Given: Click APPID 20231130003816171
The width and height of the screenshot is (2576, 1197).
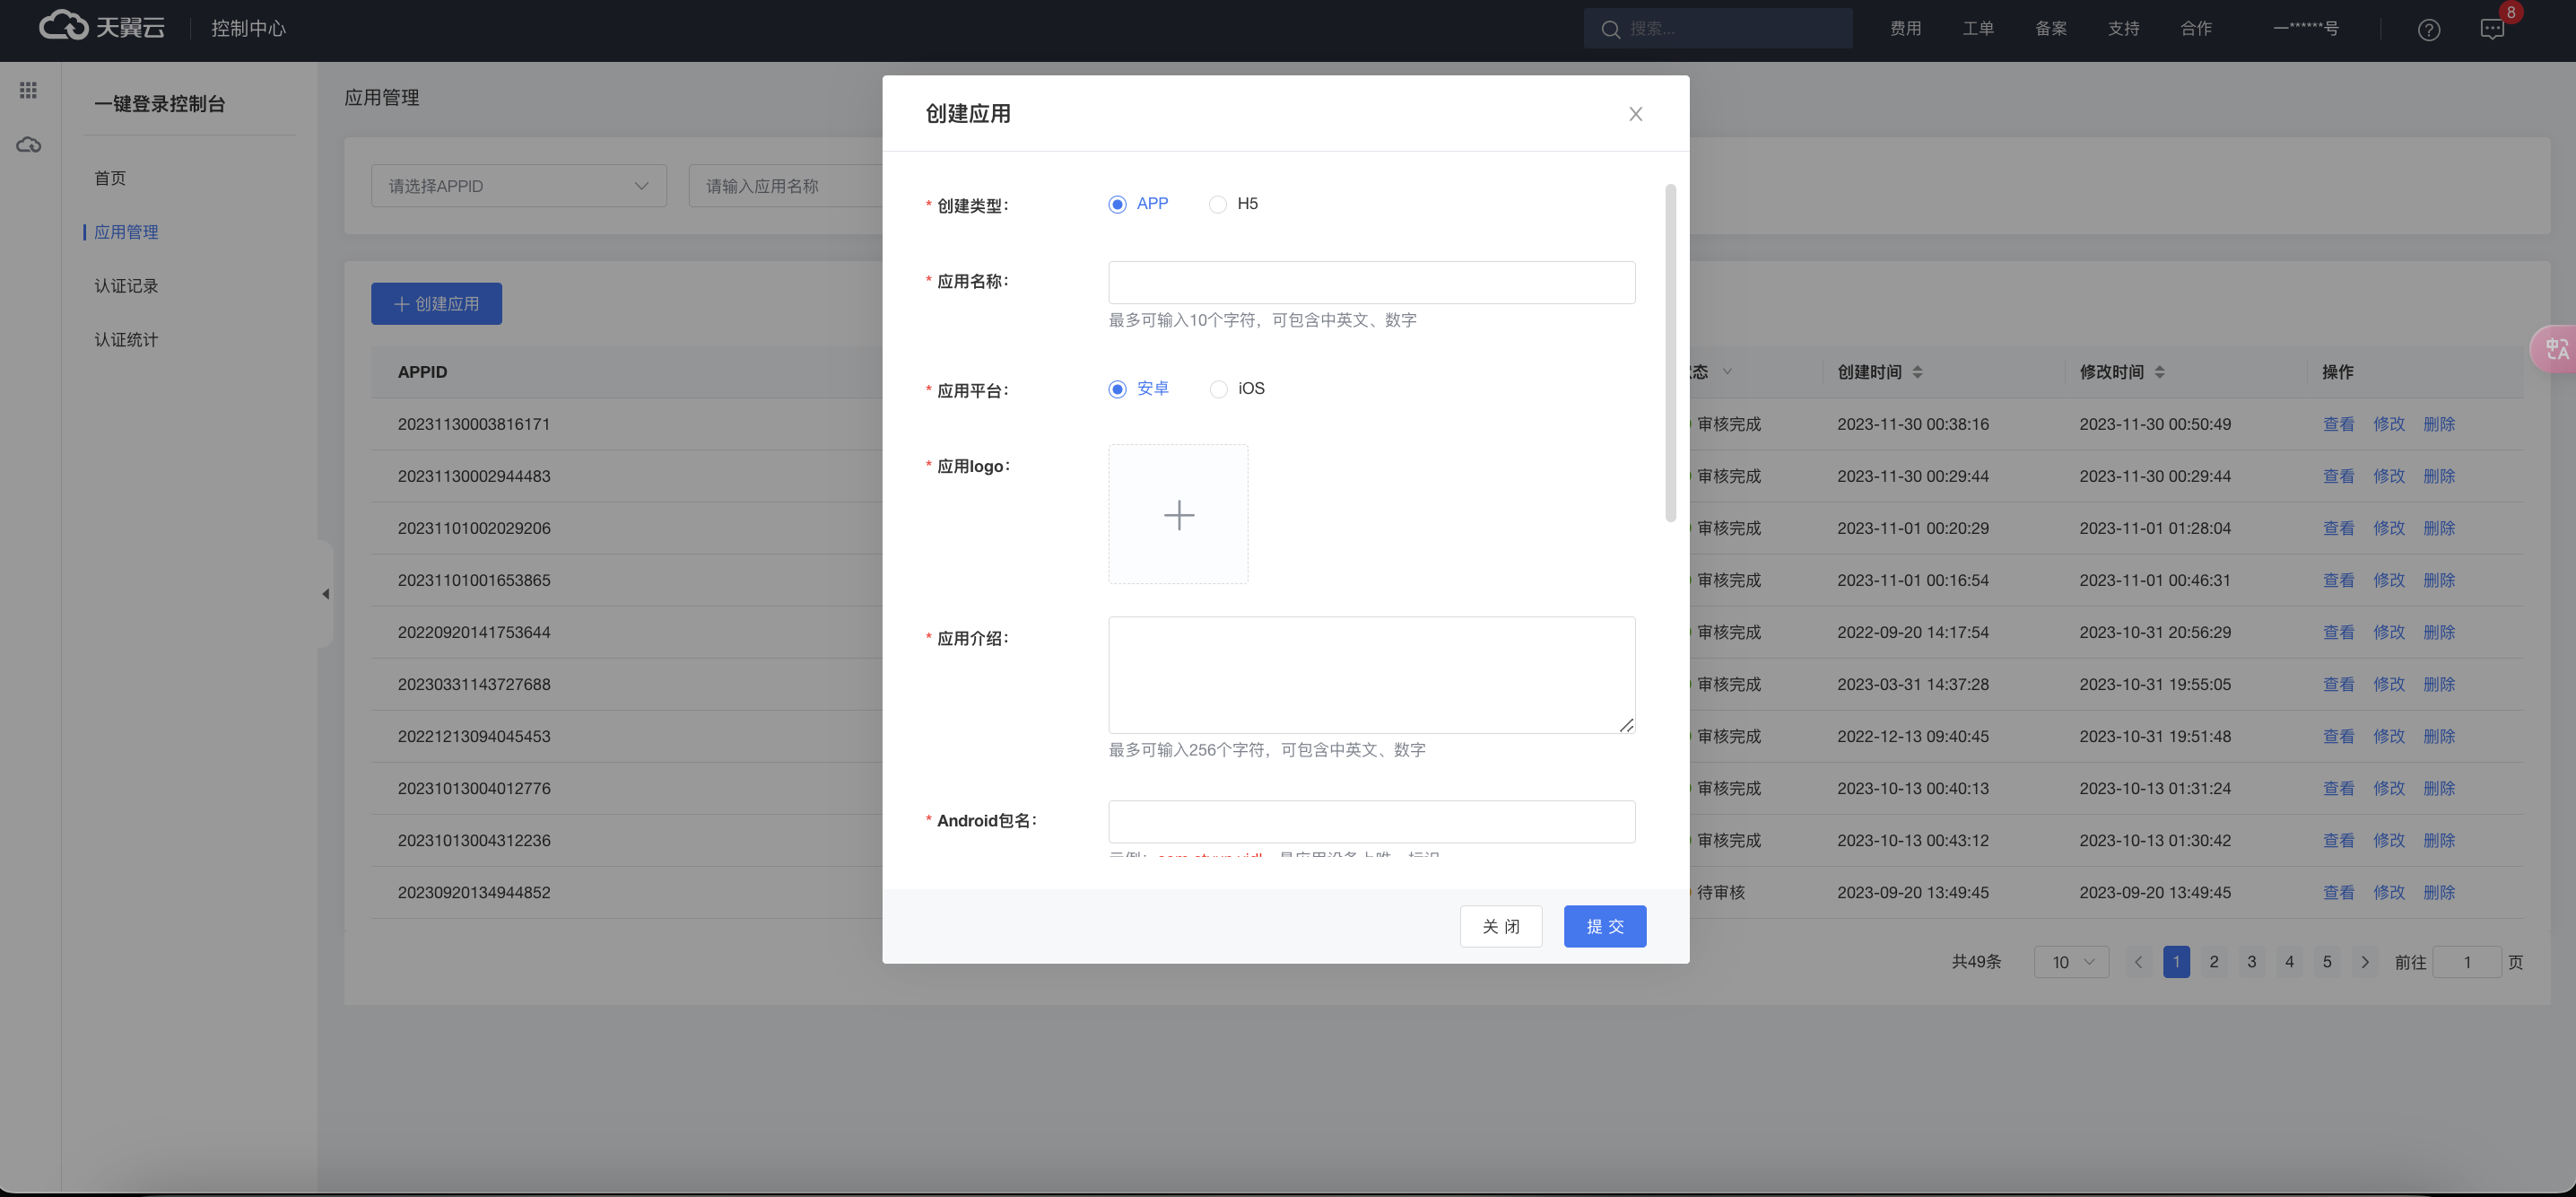Looking at the screenshot, I should tap(474, 424).
